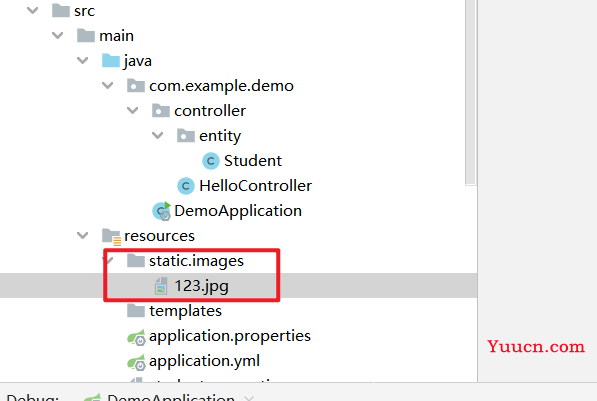The image size is (597, 401).
Task: Click the HelloController class icon
Action: pos(186,186)
